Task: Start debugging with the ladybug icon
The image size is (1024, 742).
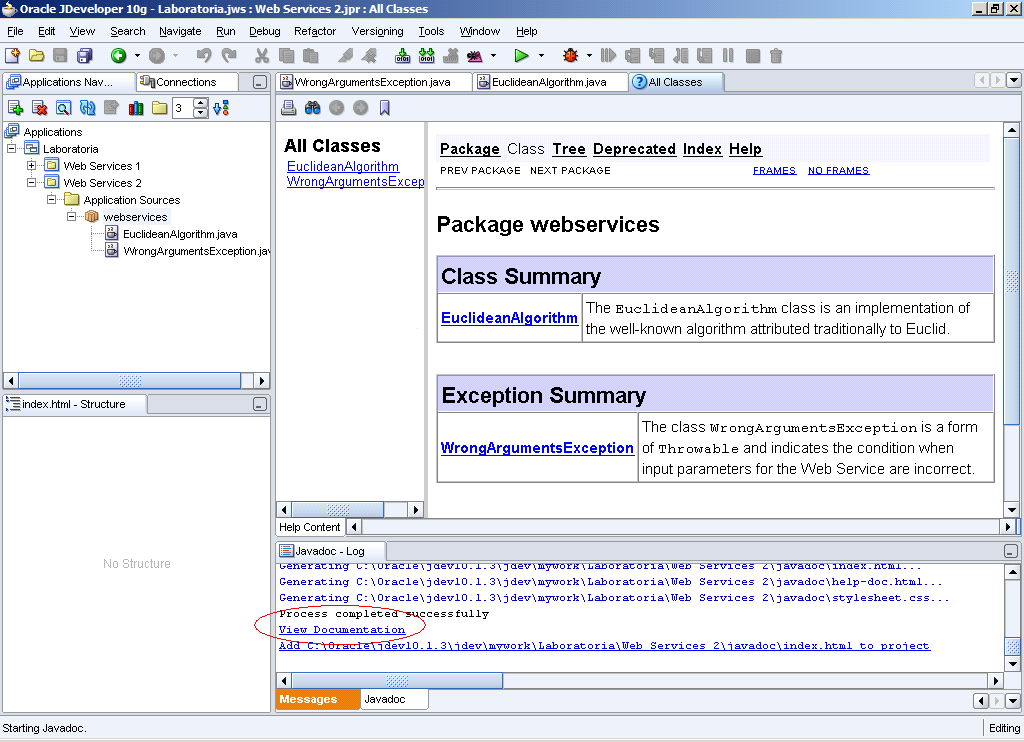Action: click(x=570, y=56)
